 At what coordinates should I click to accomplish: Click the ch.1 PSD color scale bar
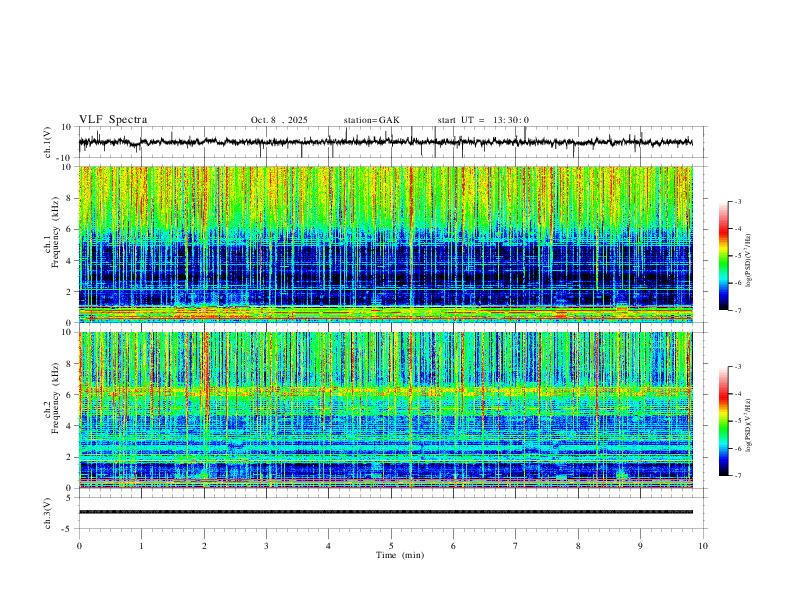pos(723,256)
